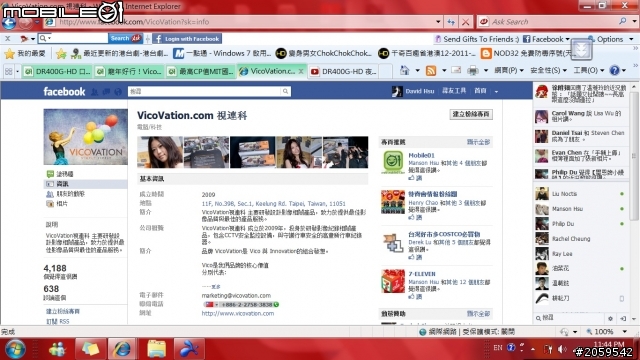The image size is (640, 360).
Task: Click the RSS feeds icon
Action: pos(431,71)
